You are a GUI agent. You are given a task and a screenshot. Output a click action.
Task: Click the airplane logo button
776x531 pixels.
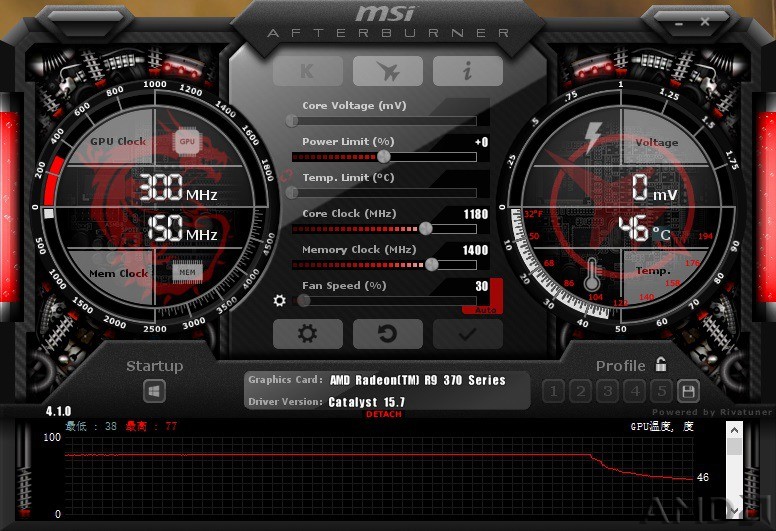point(388,71)
